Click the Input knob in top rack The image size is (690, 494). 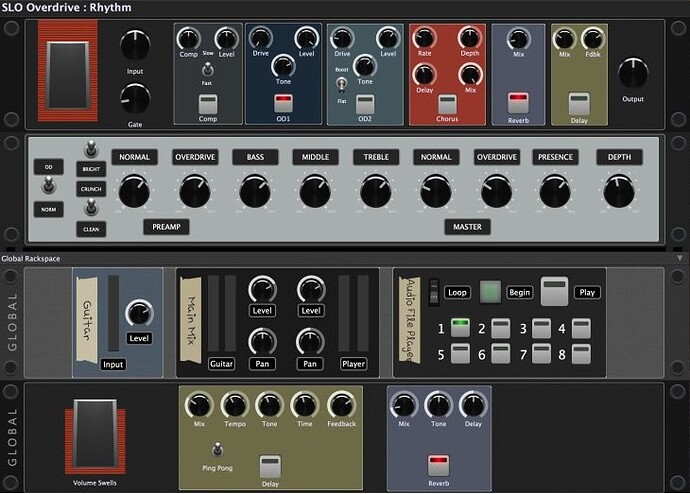click(x=135, y=45)
